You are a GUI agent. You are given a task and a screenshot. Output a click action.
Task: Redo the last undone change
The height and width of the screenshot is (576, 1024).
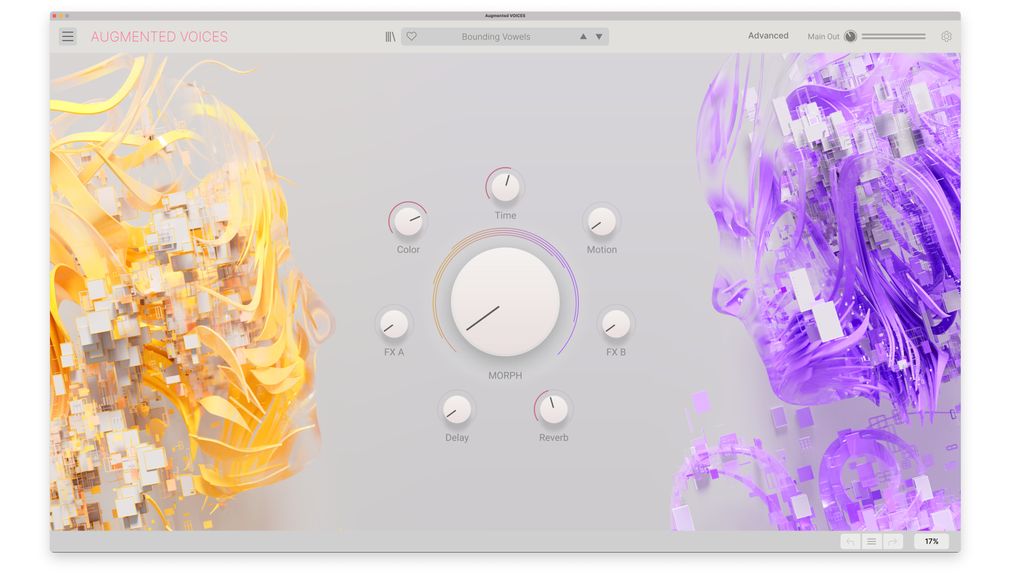tap(893, 541)
